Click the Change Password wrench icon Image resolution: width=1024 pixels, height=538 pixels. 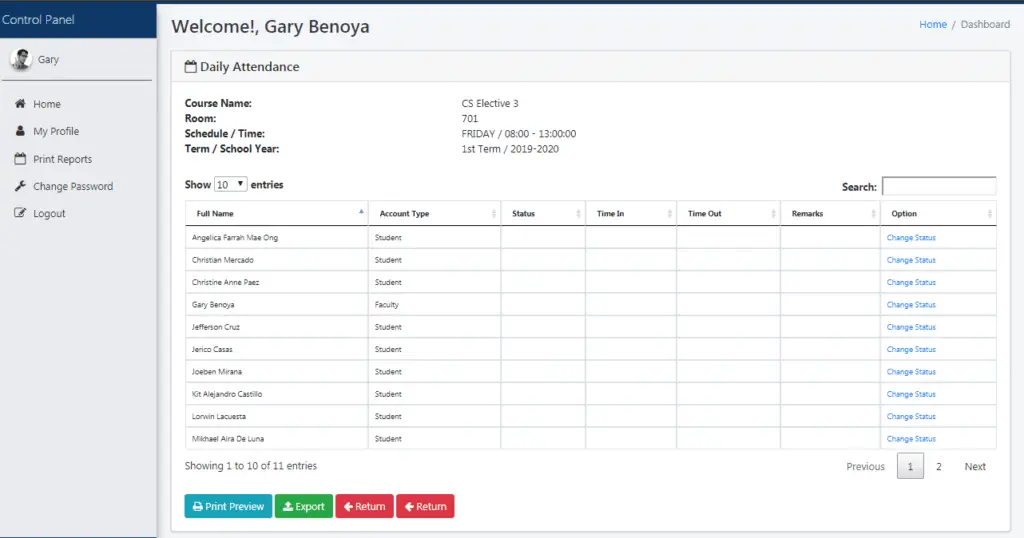point(20,186)
